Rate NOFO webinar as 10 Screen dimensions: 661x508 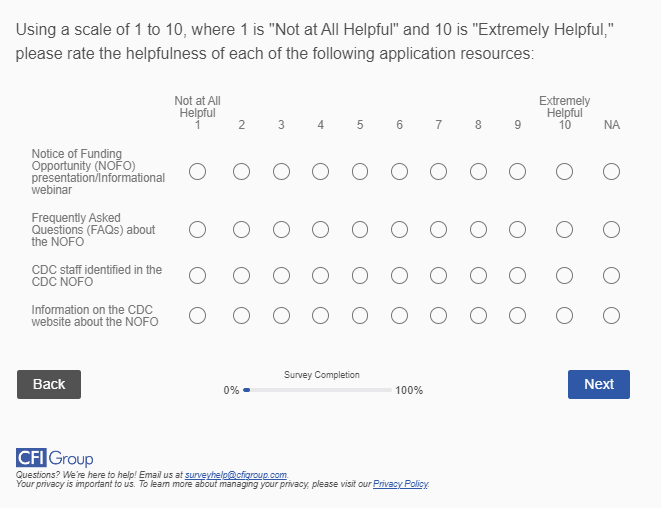565,172
